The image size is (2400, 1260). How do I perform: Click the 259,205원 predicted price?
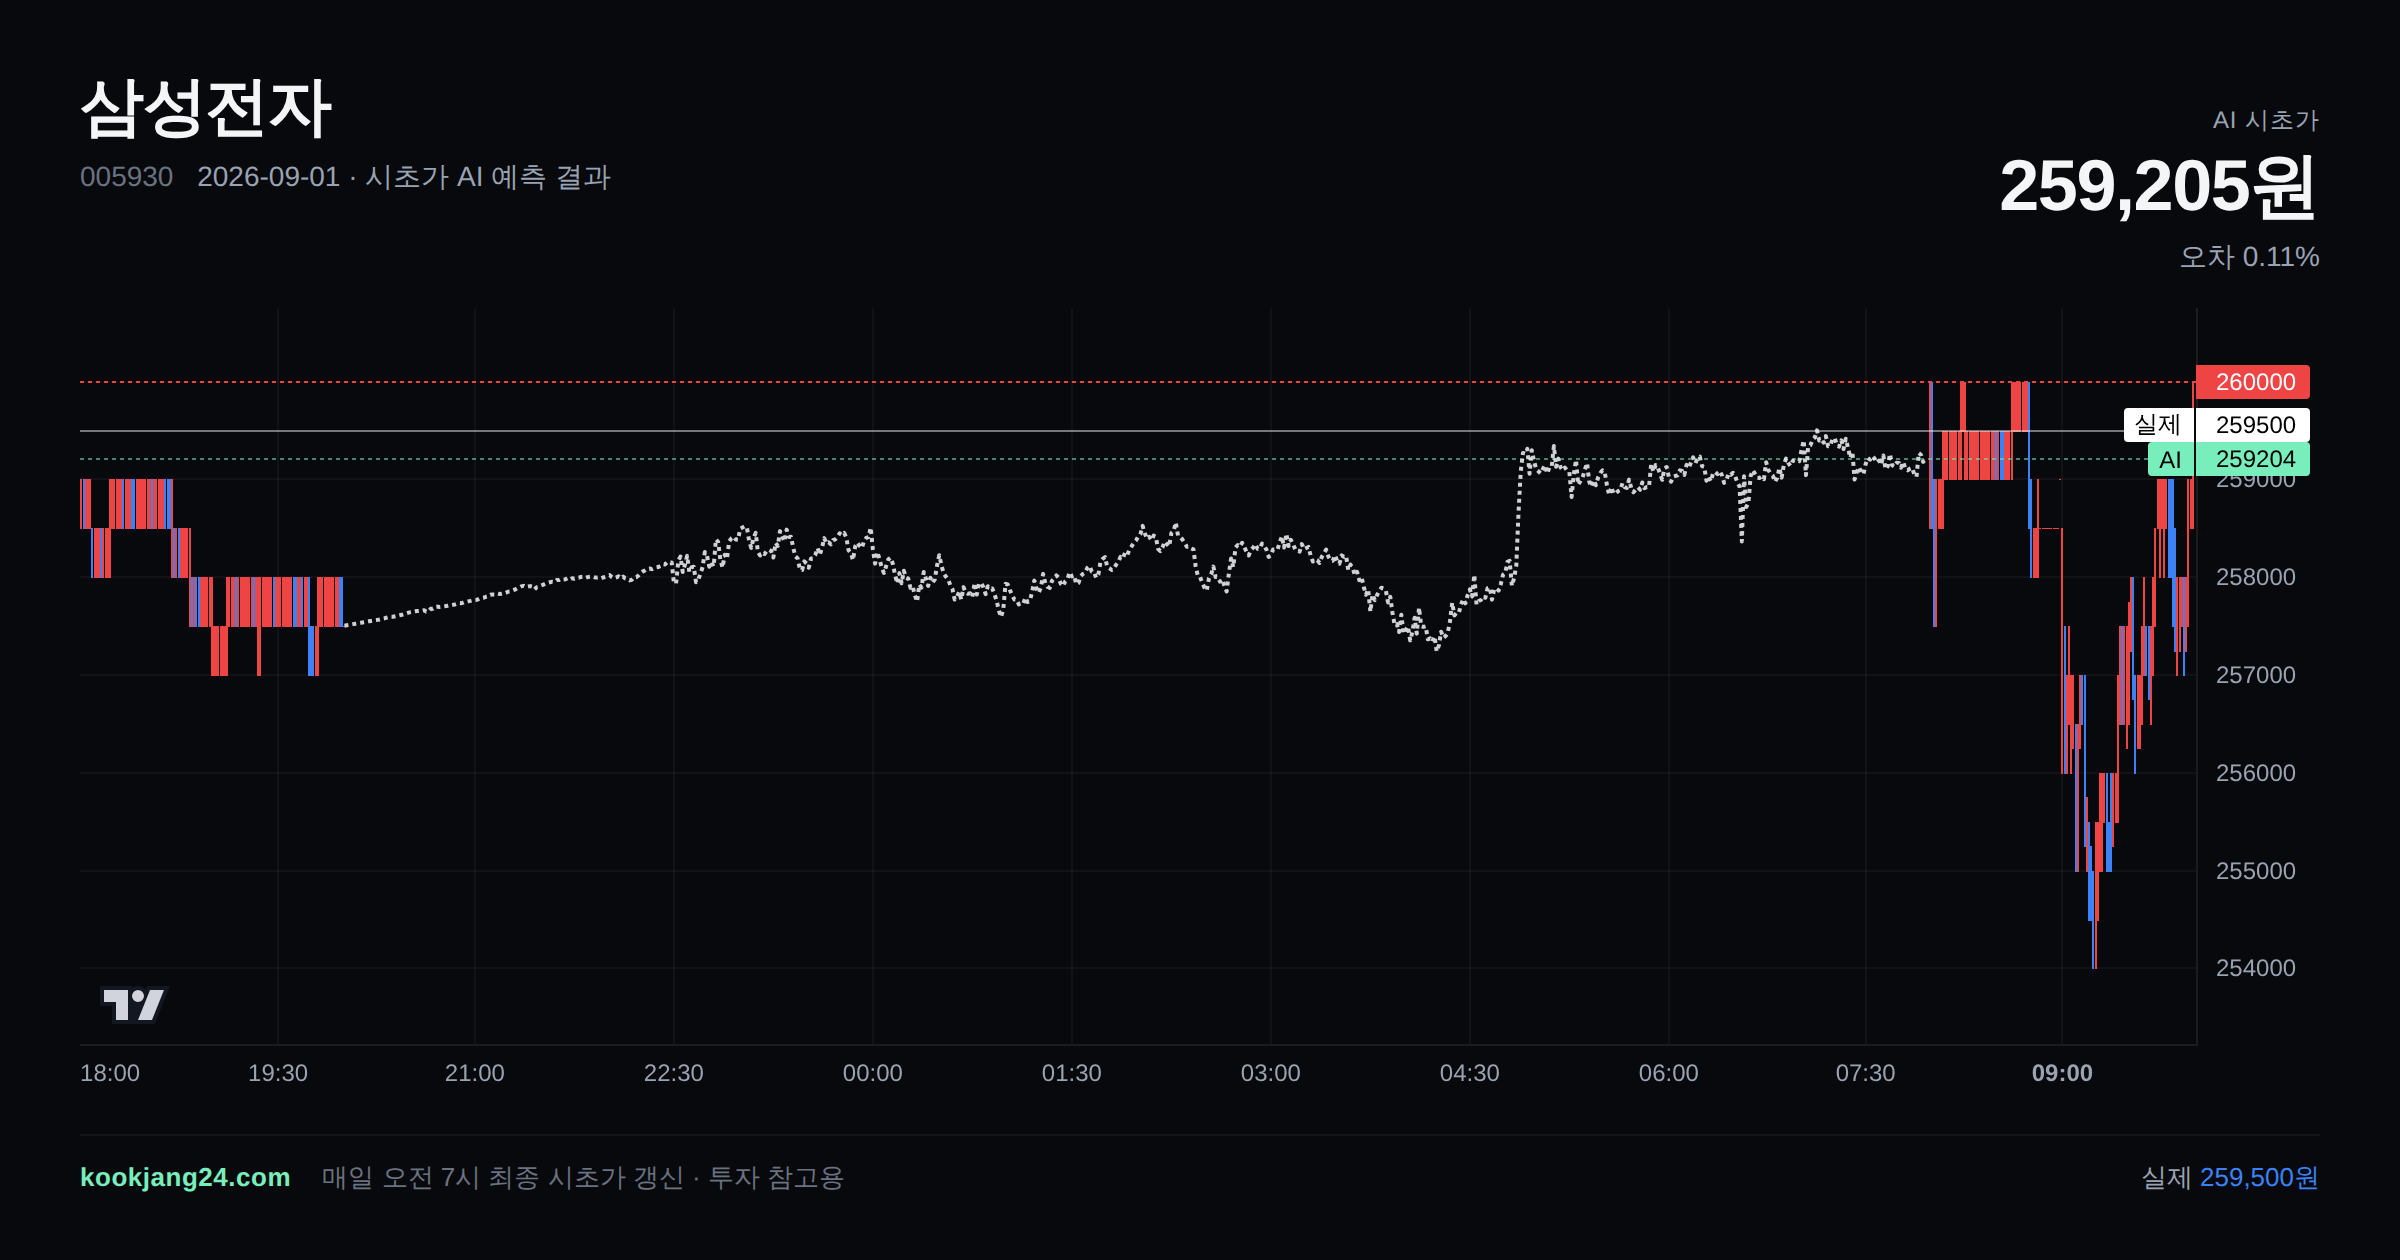tap(2158, 186)
